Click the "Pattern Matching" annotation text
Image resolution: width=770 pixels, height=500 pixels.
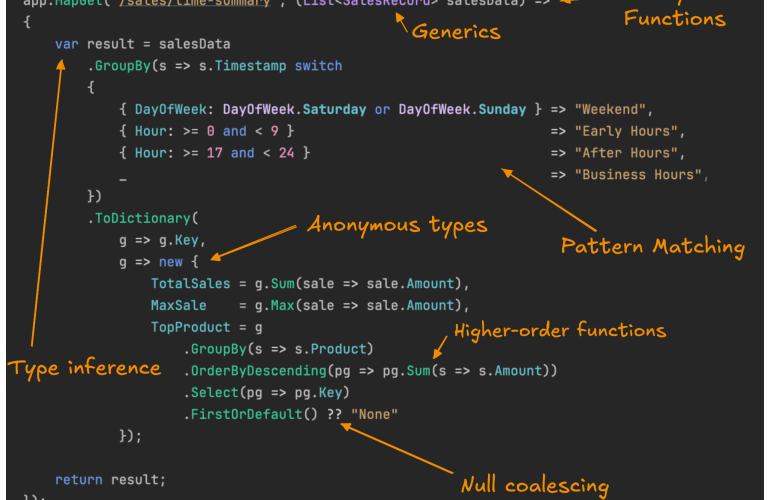(x=652, y=246)
